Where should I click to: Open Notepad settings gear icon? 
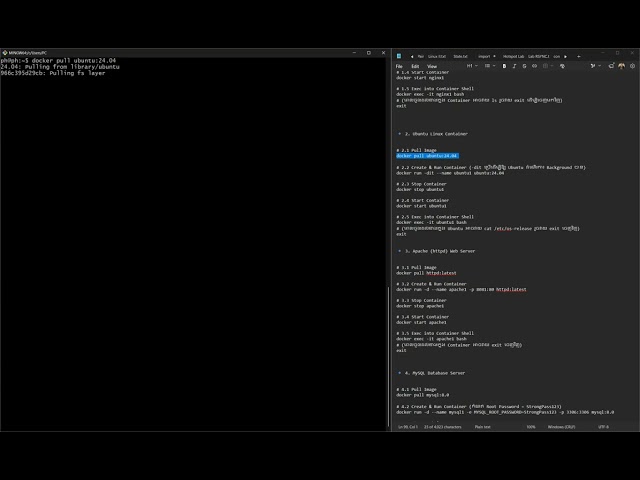[x=632, y=66]
